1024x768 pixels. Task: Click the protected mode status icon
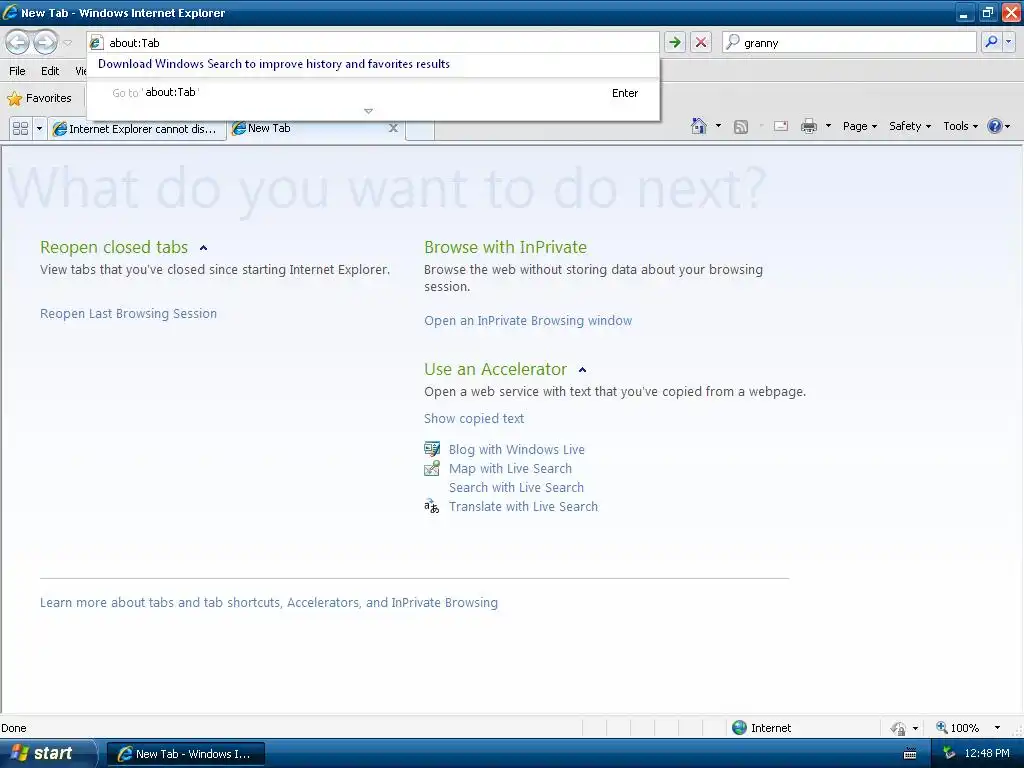pyautogui.click(x=898, y=728)
